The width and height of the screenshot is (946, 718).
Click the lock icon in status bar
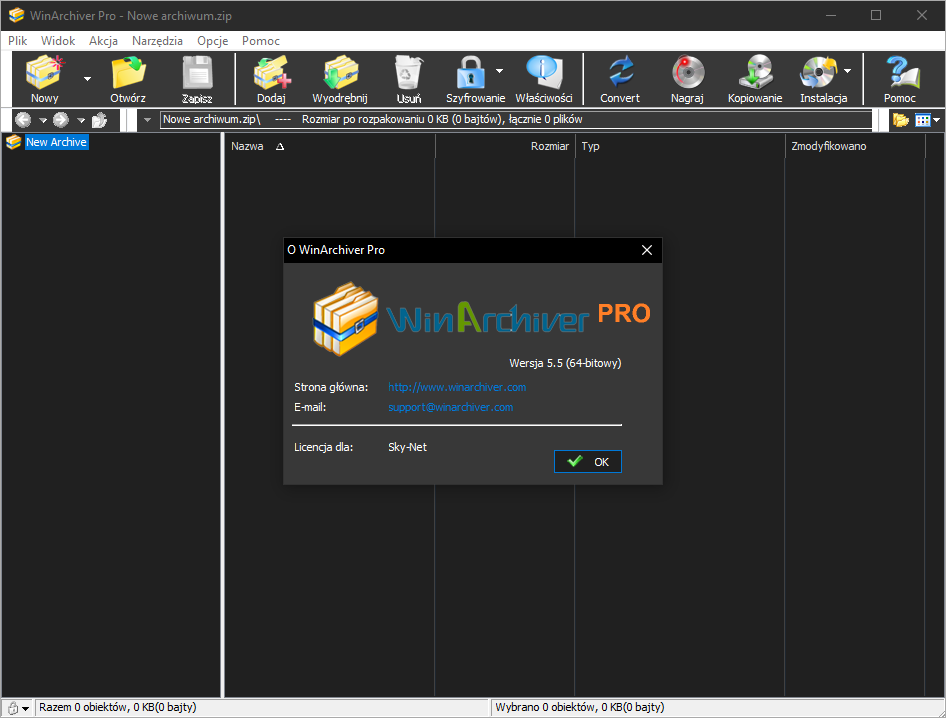point(12,708)
